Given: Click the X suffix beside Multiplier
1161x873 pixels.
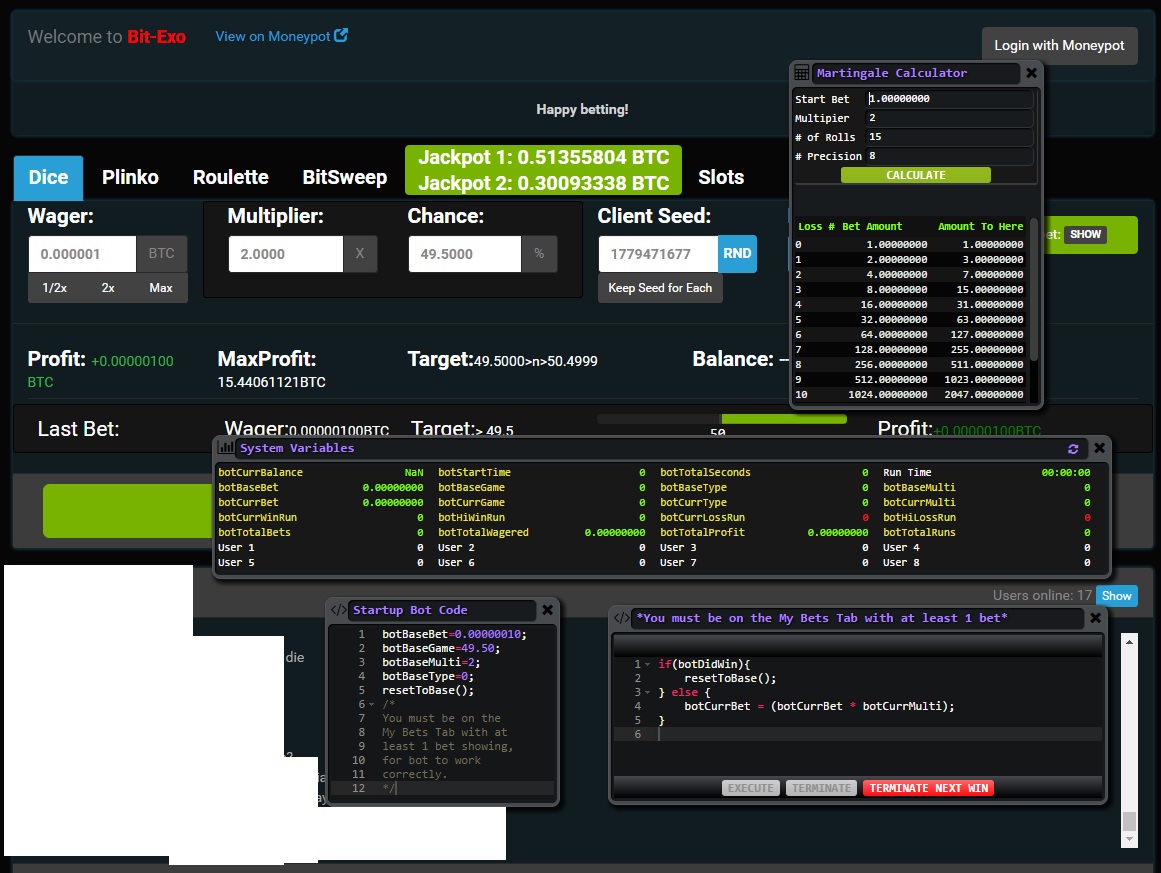Looking at the screenshot, I should [x=360, y=254].
